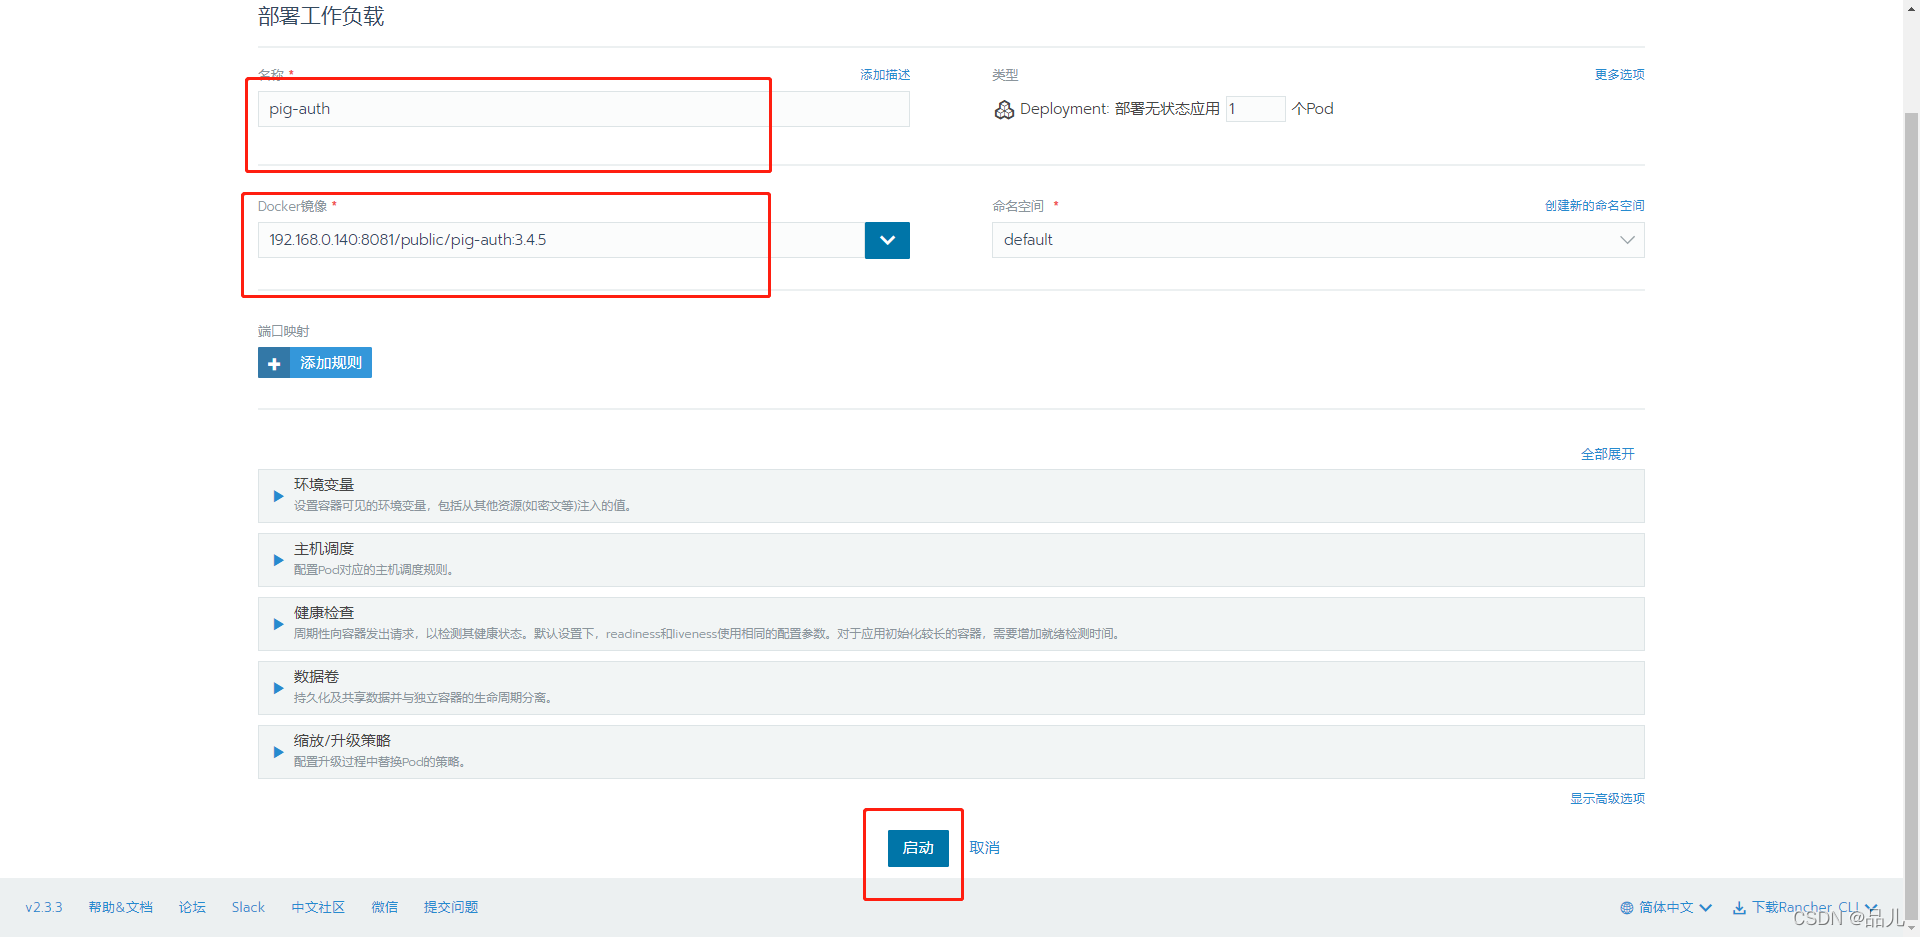Click 添加规则 to add port mapping
The image size is (1920, 937).
point(315,363)
